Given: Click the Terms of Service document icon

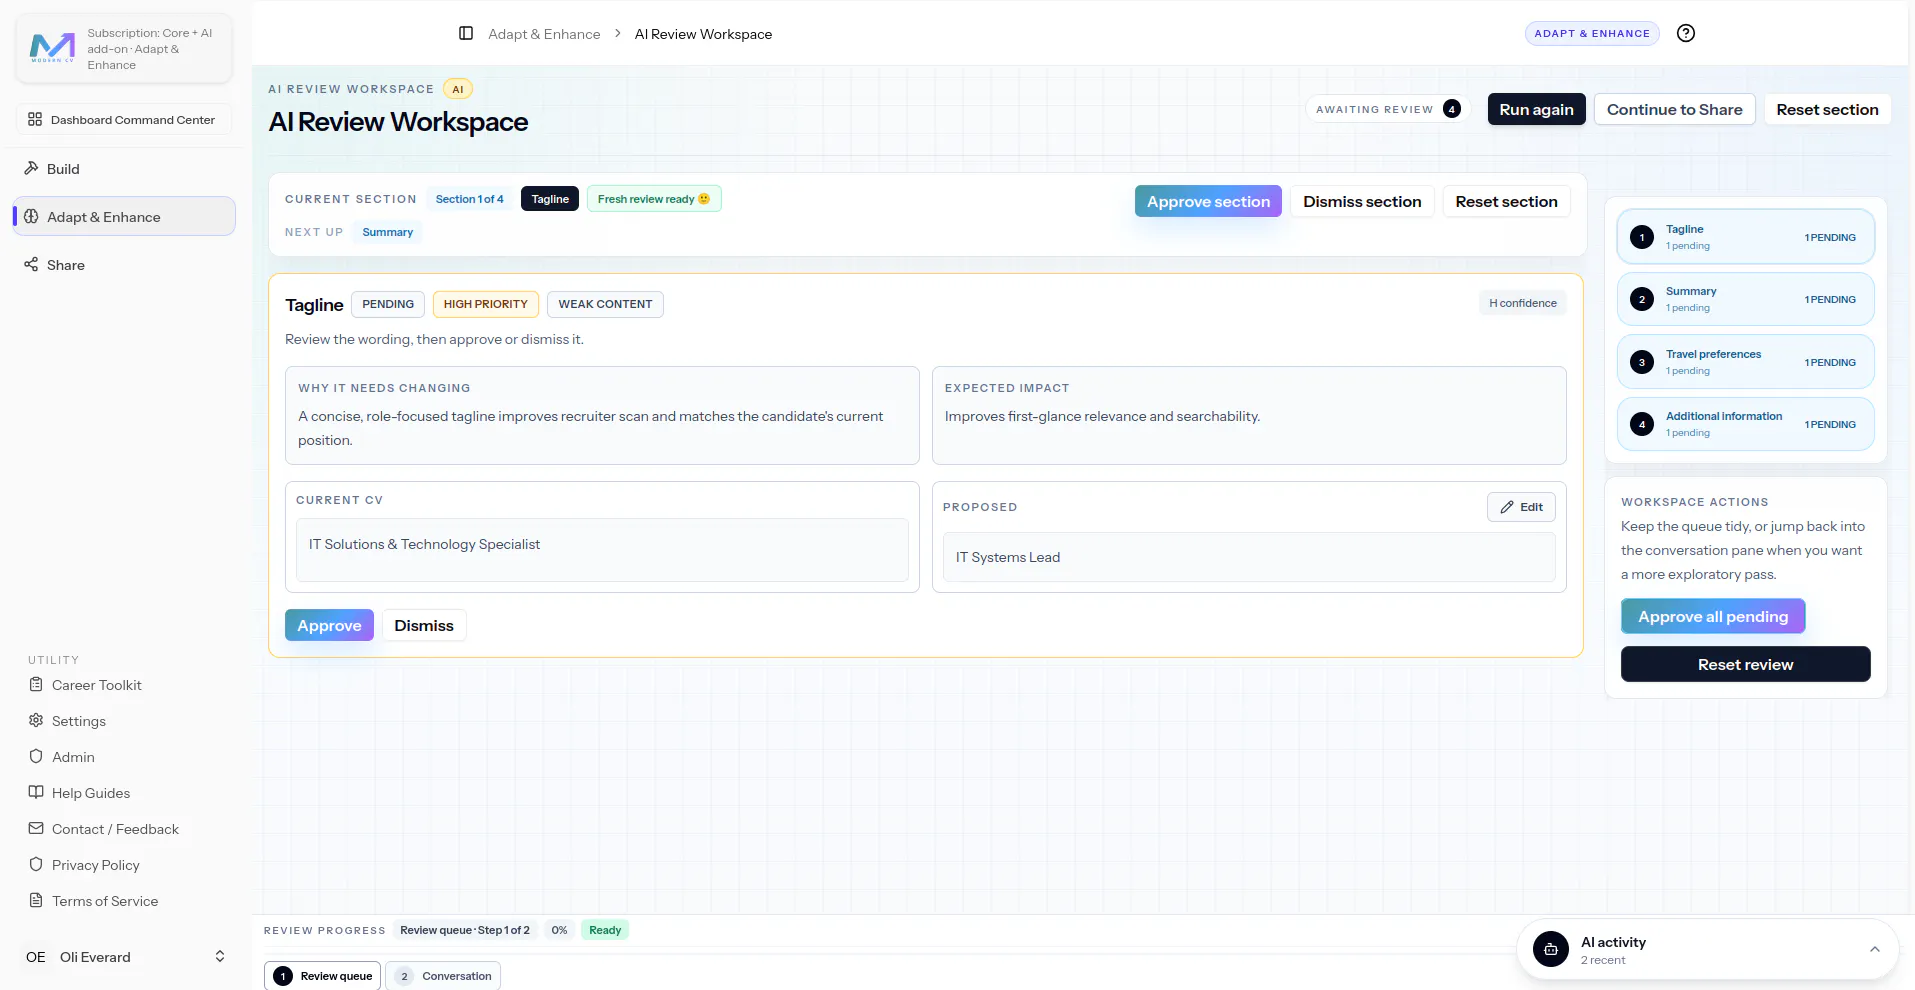Looking at the screenshot, I should click(36, 900).
